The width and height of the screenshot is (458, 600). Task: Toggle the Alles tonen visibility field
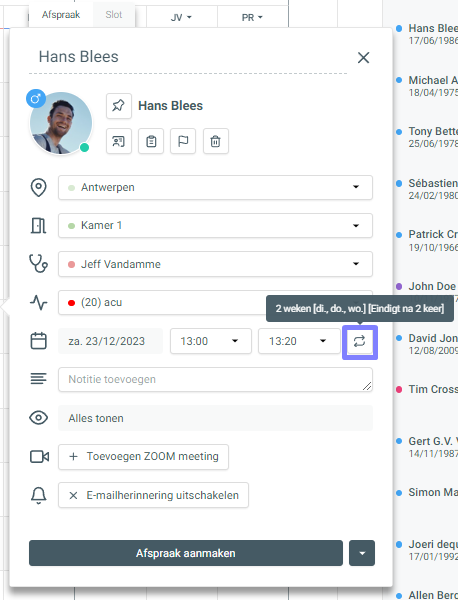click(215, 418)
